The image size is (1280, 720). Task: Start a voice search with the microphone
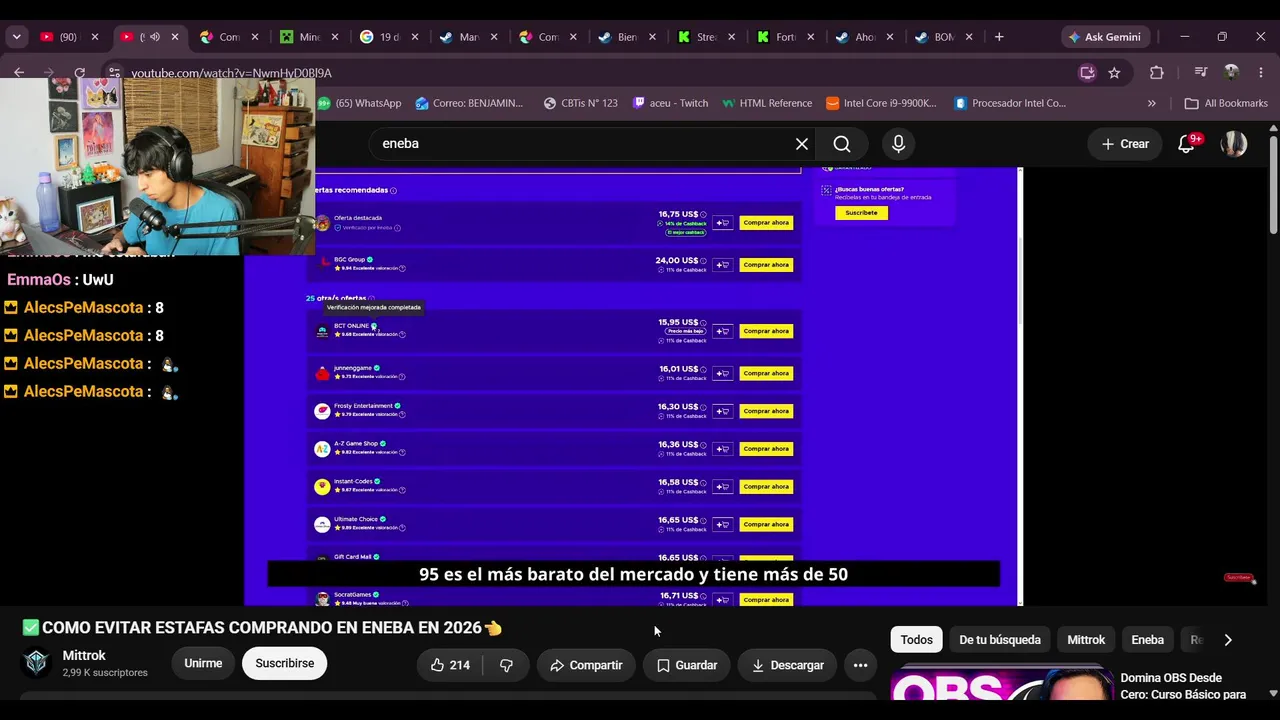point(898,143)
